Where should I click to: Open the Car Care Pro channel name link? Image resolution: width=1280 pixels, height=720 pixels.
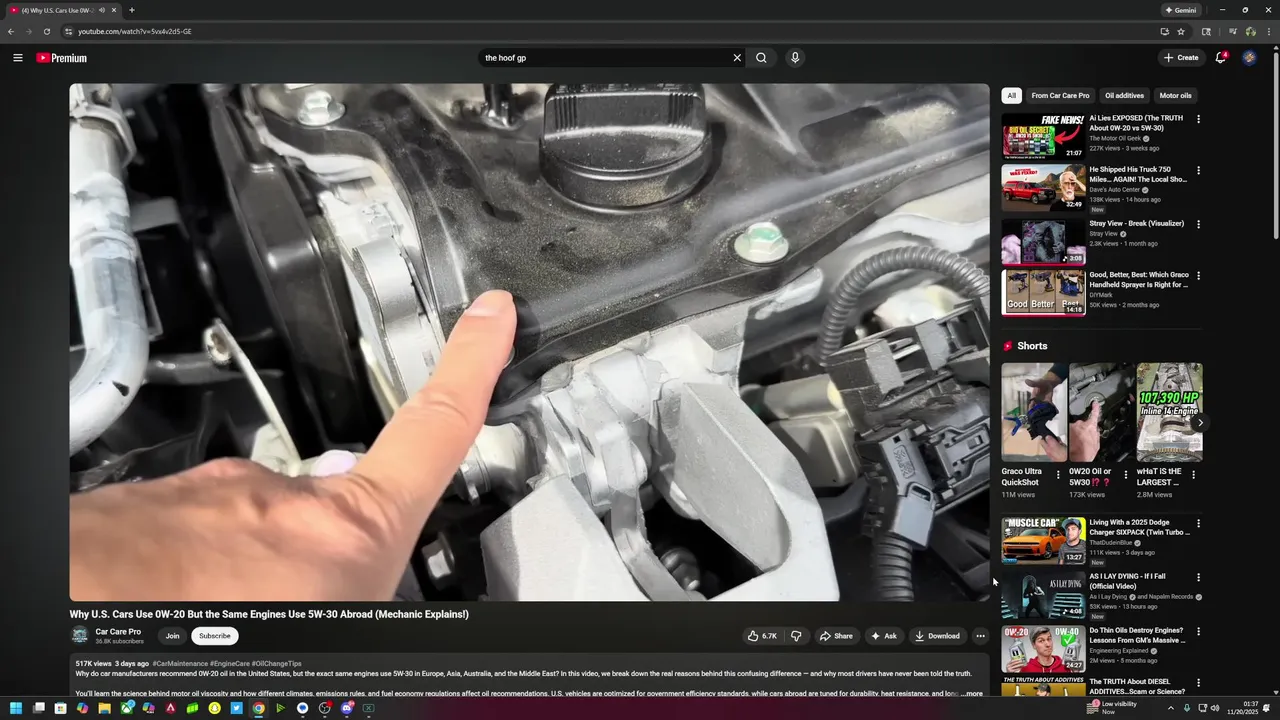pyautogui.click(x=118, y=632)
